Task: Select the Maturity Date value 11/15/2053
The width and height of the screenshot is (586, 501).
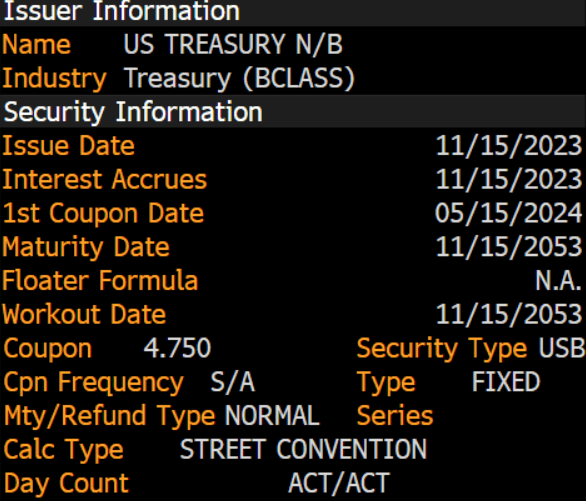Action: click(509, 247)
